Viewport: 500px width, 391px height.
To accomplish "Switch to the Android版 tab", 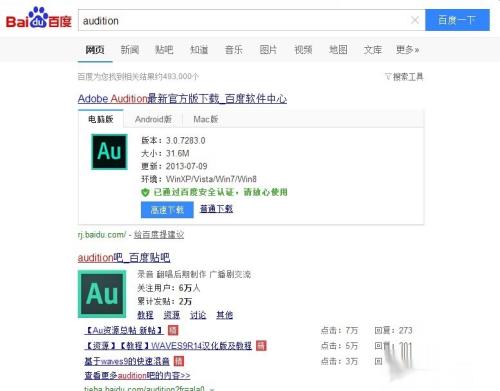I will [x=153, y=119].
